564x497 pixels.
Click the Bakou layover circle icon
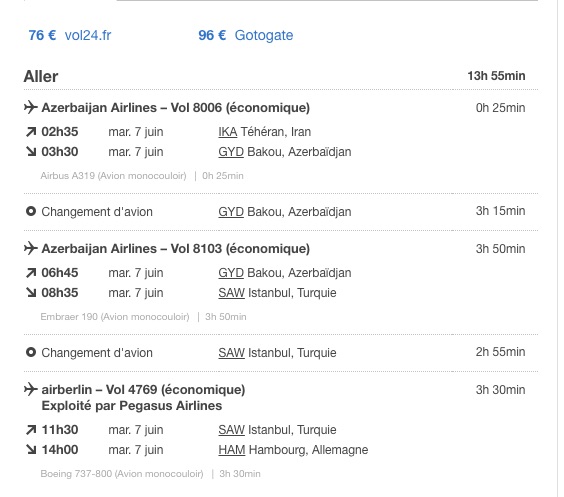click(x=31, y=211)
